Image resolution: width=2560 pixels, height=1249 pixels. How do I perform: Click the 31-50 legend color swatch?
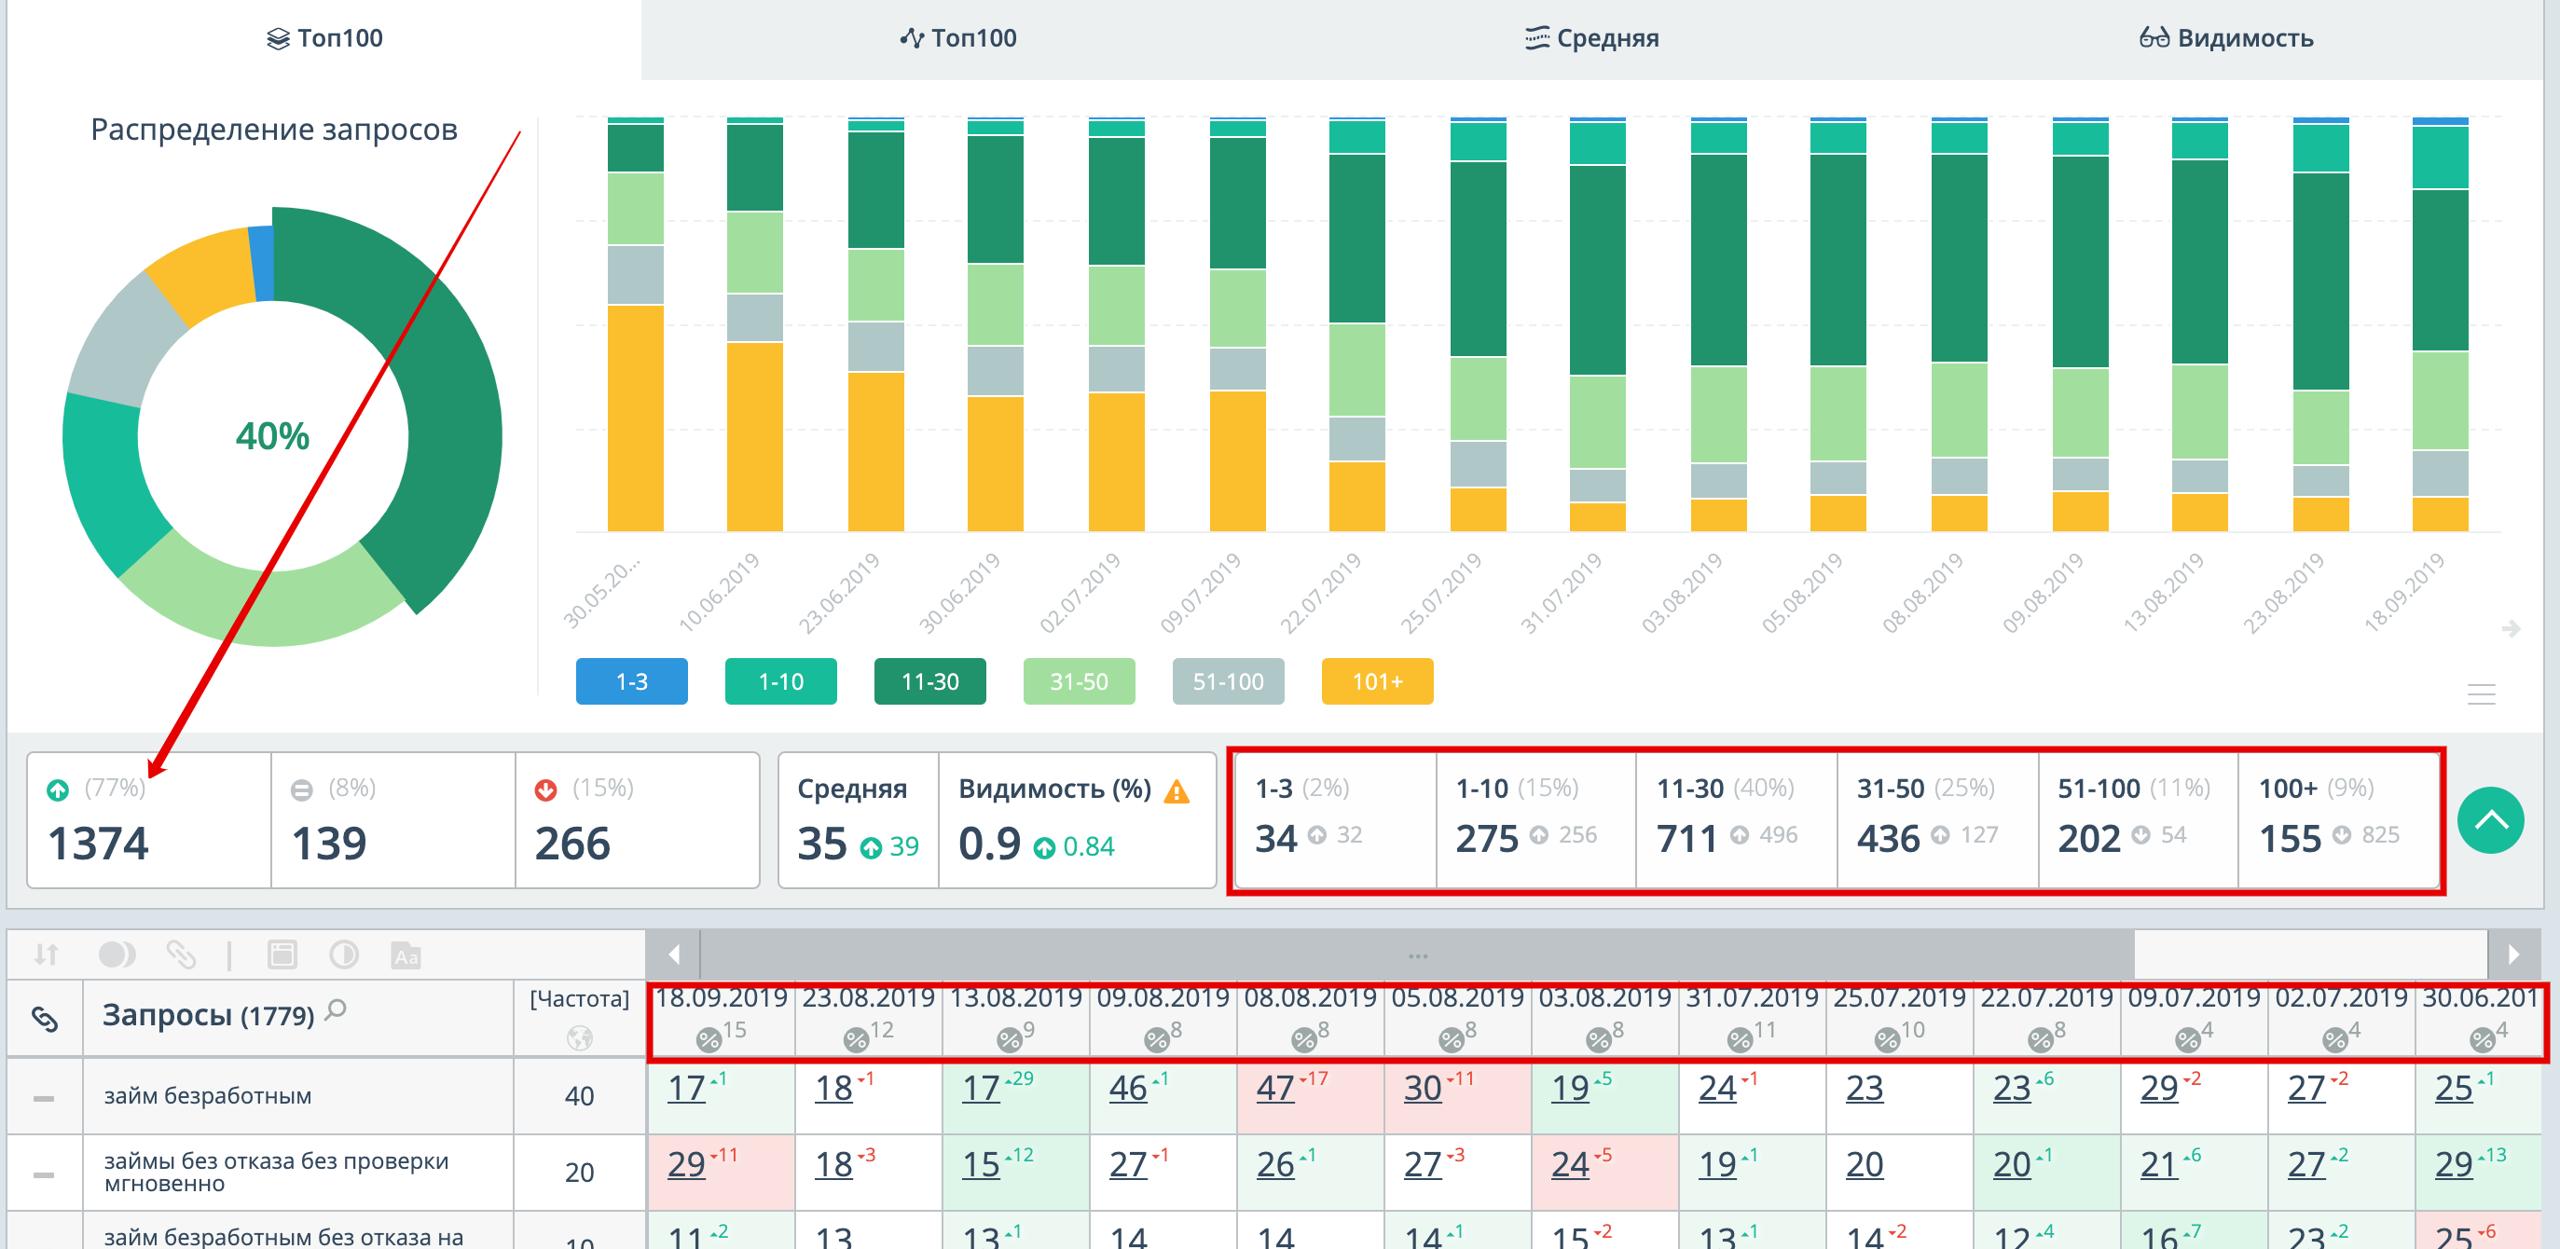(x=1078, y=682)
